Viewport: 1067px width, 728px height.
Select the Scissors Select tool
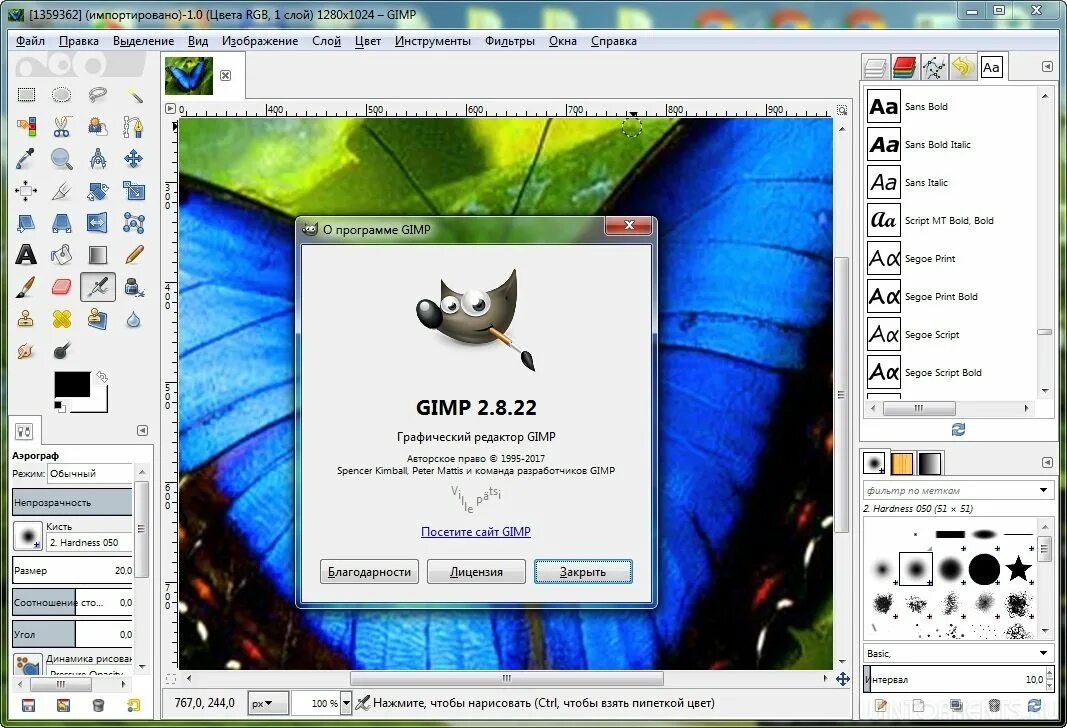pos(60,127)
